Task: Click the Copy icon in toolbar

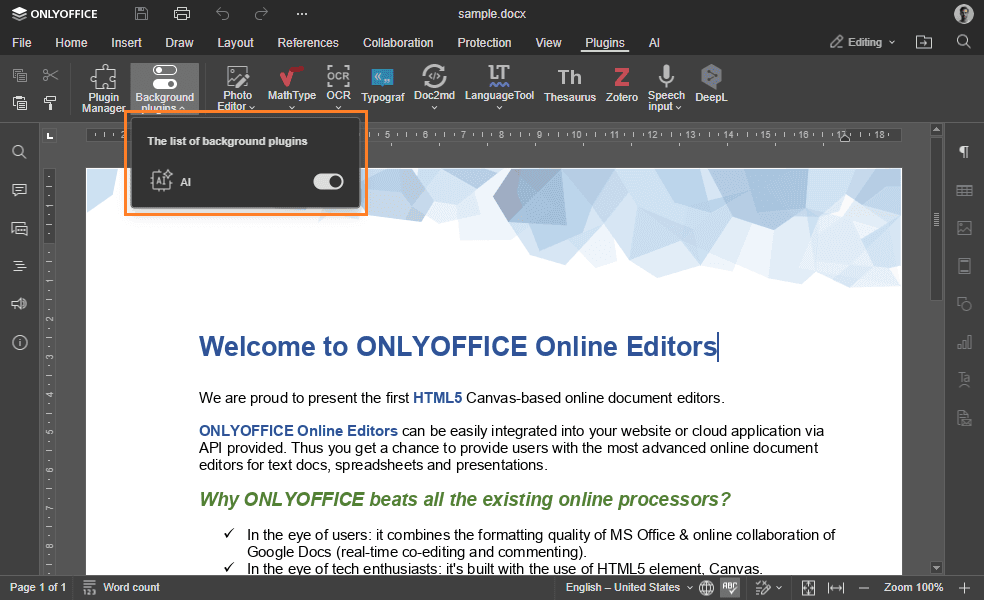Action: coord(20,75)
